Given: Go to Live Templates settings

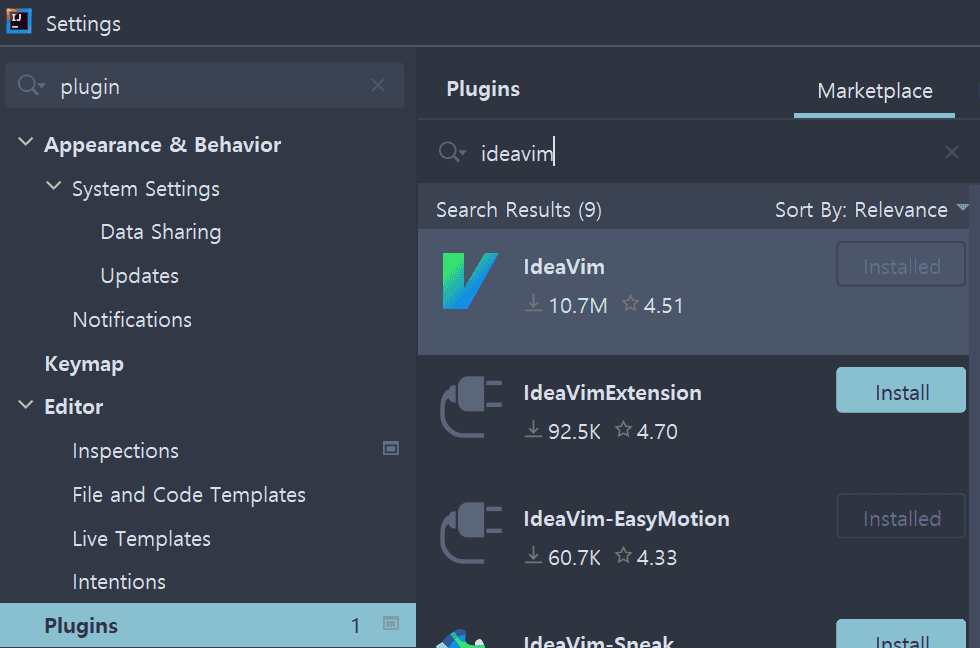Looking at the screenshot, I should 141,539.
